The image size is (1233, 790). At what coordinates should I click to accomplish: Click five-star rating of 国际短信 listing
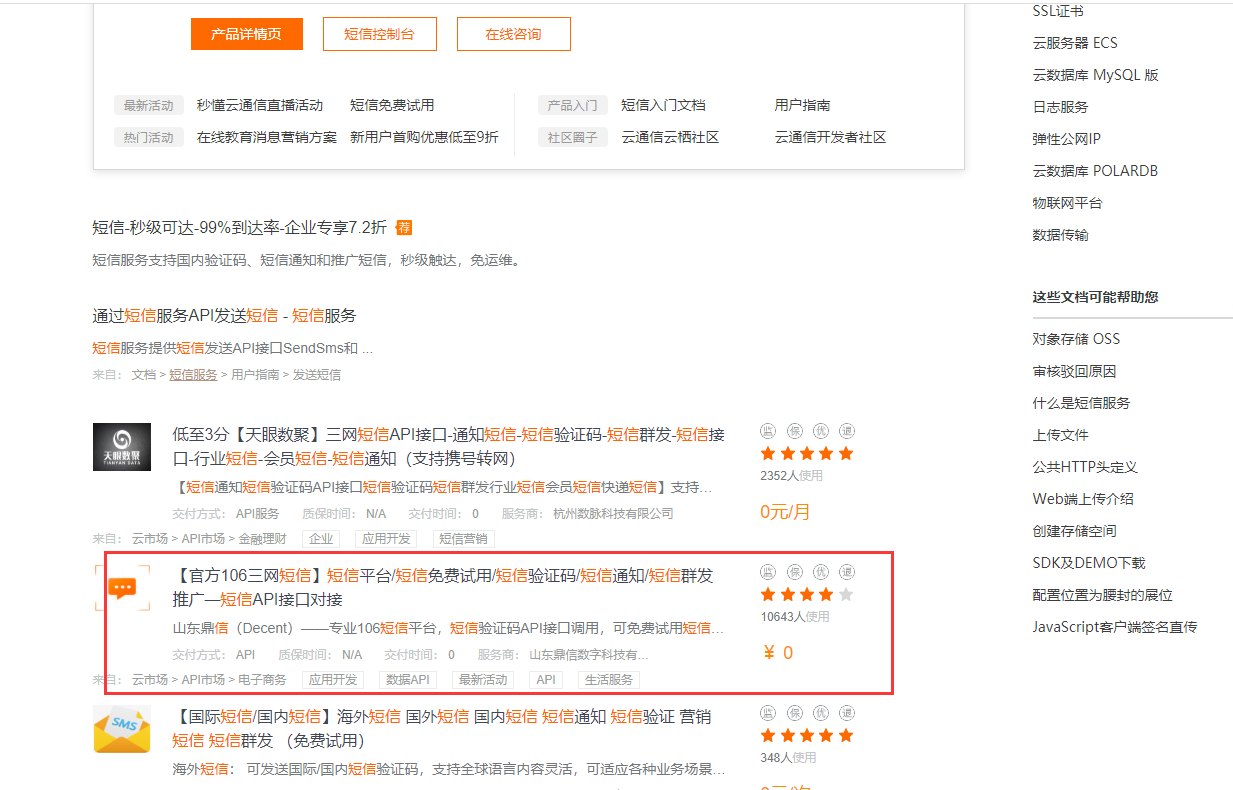[807, 736]
